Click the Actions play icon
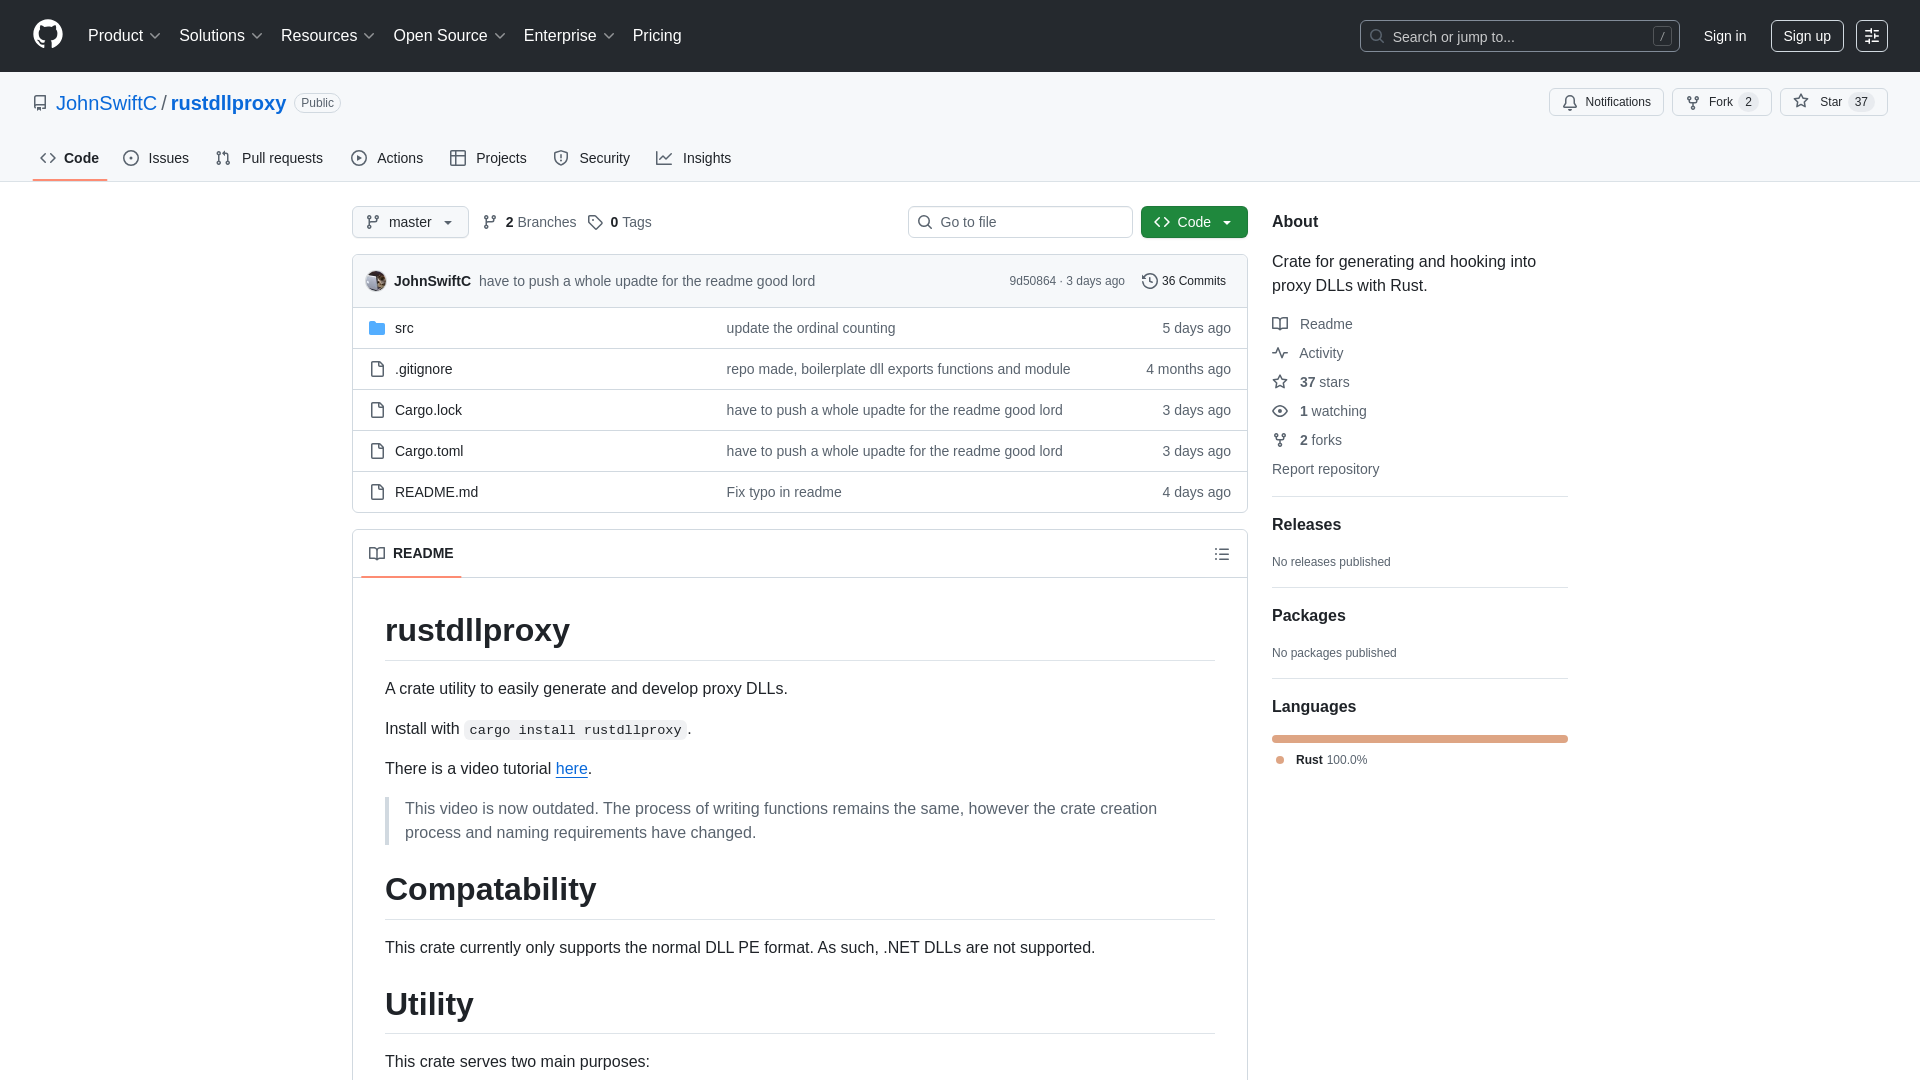Viewport: 1920px width, 1080px height. tap(359, 158)
